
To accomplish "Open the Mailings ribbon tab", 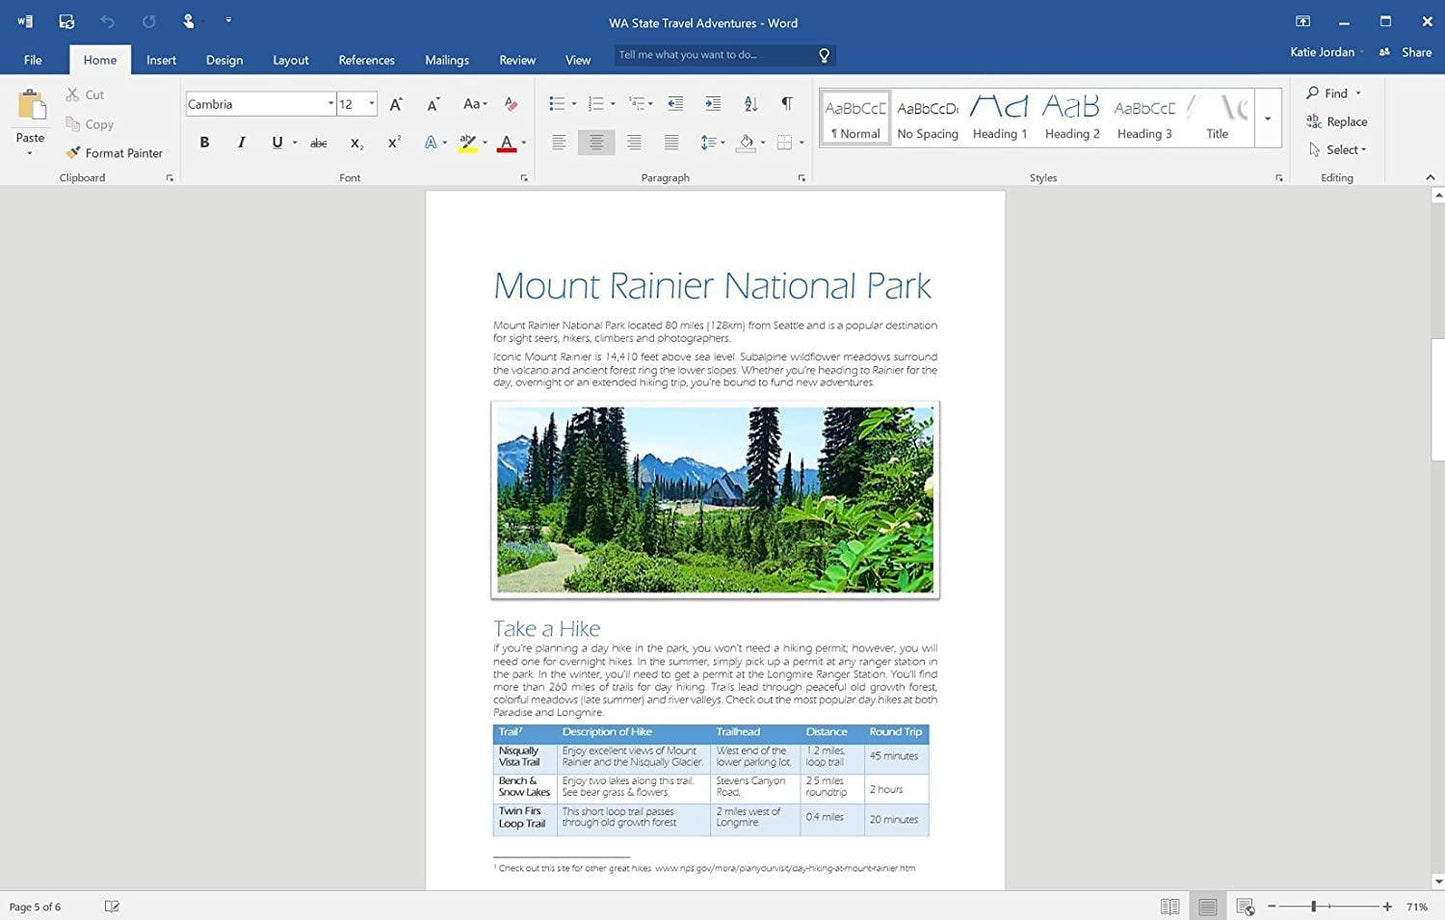I will click(x=446, y=60).
